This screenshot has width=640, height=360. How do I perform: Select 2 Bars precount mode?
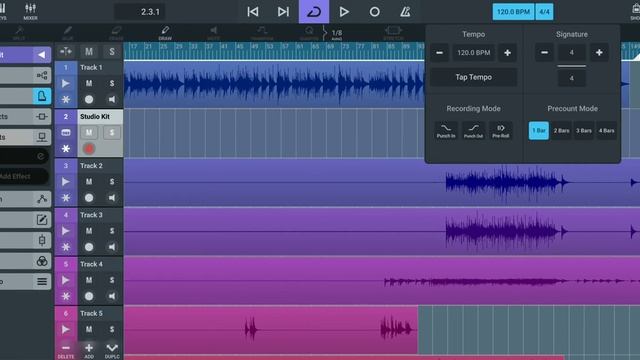coord(562,131)
